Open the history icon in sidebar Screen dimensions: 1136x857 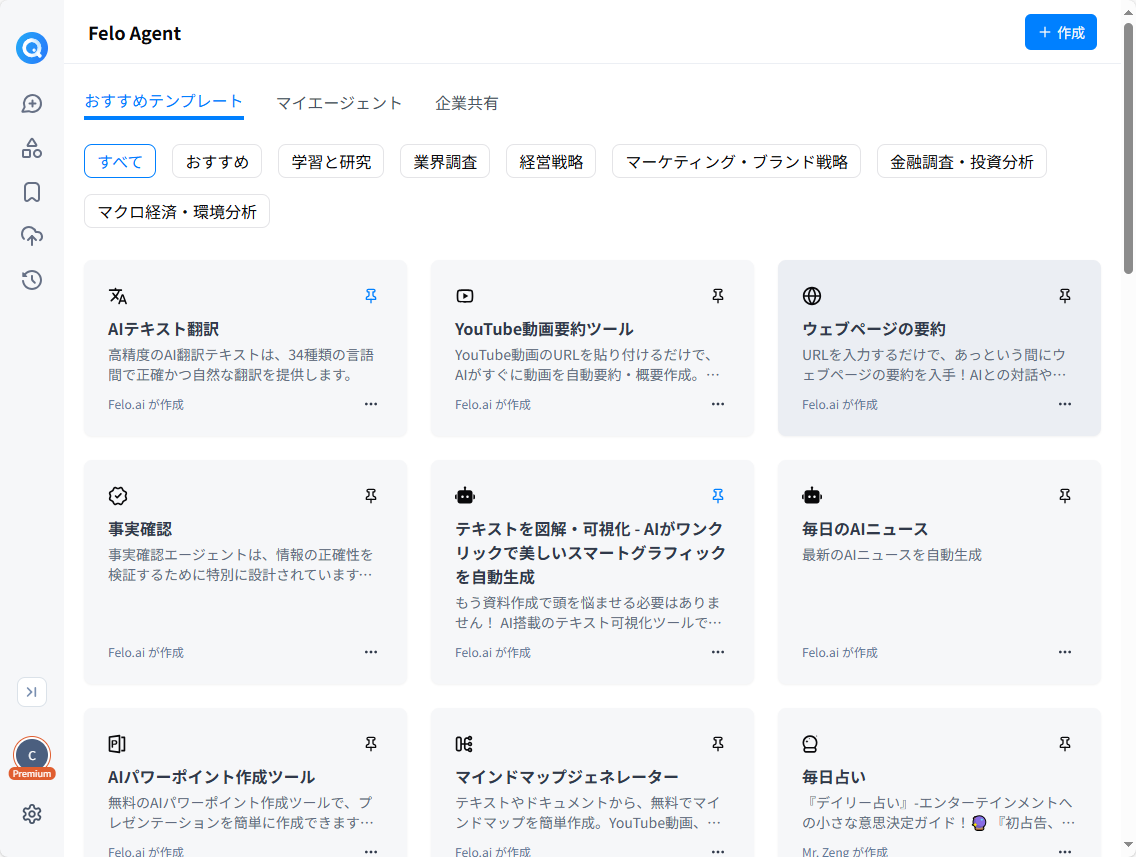coord(32,280)
